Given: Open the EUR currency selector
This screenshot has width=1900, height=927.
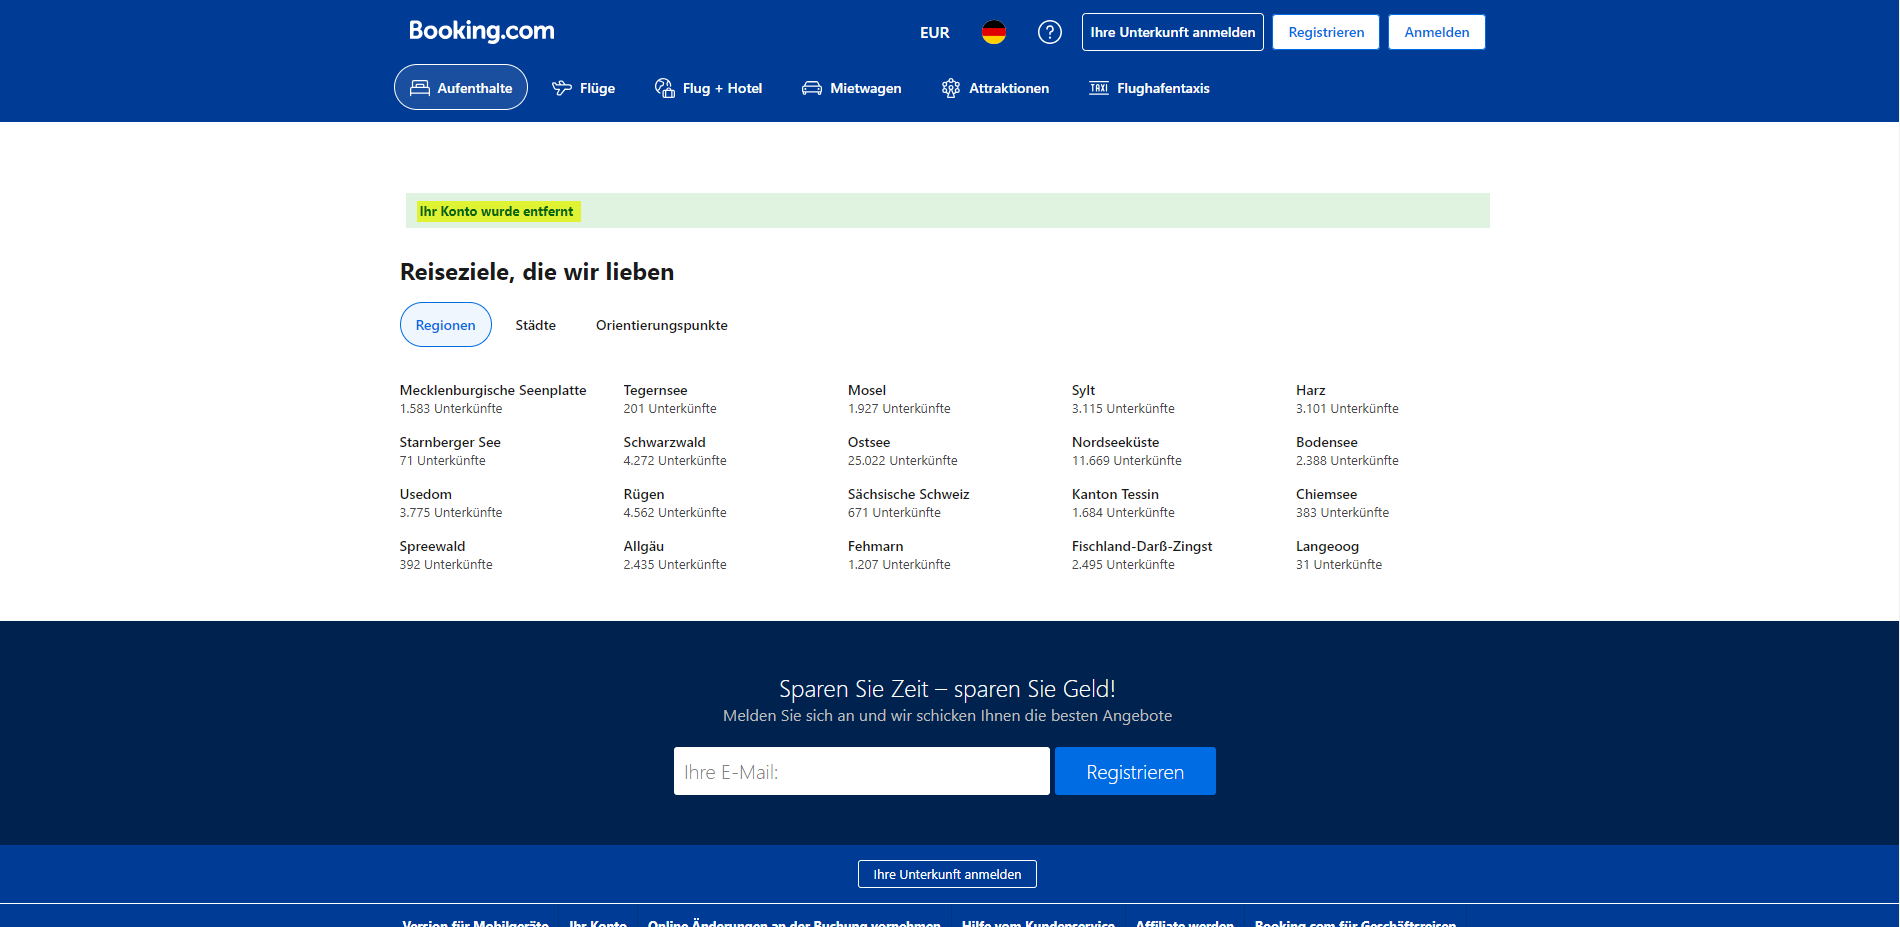Looking at the screenshot, I should [934, 32].
